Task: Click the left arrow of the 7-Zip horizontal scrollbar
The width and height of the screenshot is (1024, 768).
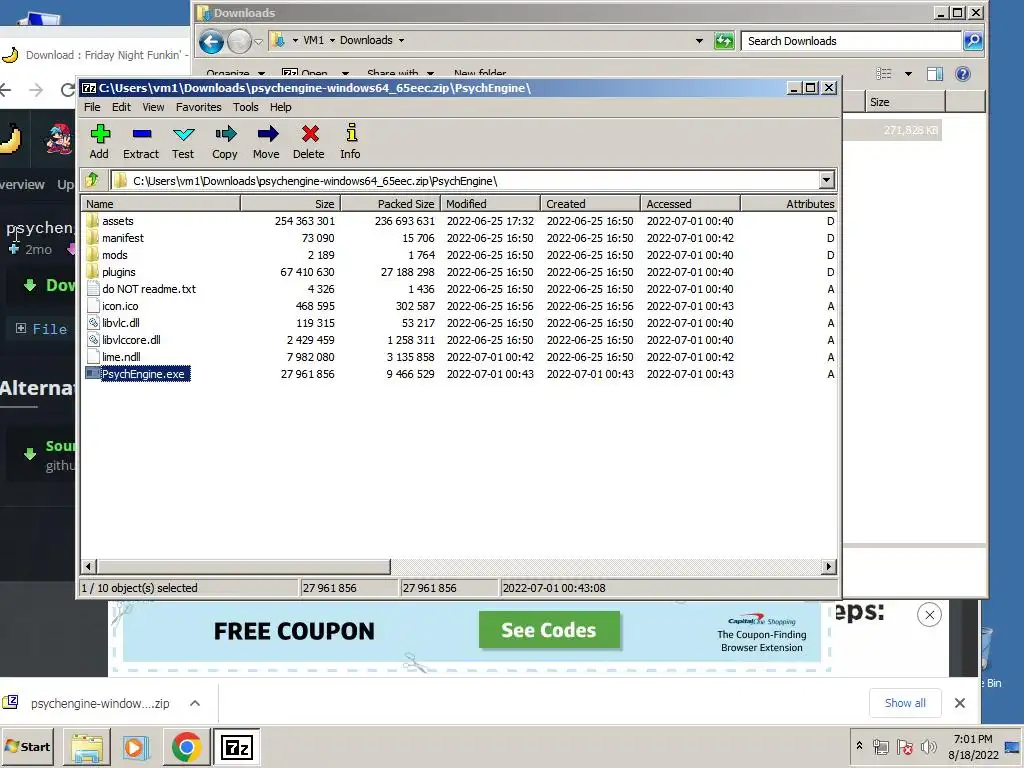Action: (89, 566)
